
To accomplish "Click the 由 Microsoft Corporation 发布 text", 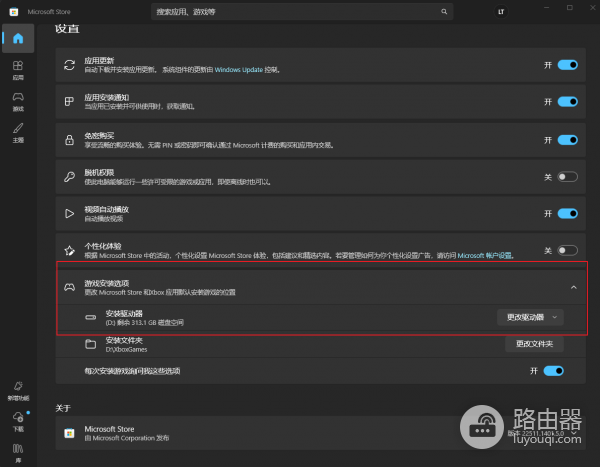I will coord(127,438).
